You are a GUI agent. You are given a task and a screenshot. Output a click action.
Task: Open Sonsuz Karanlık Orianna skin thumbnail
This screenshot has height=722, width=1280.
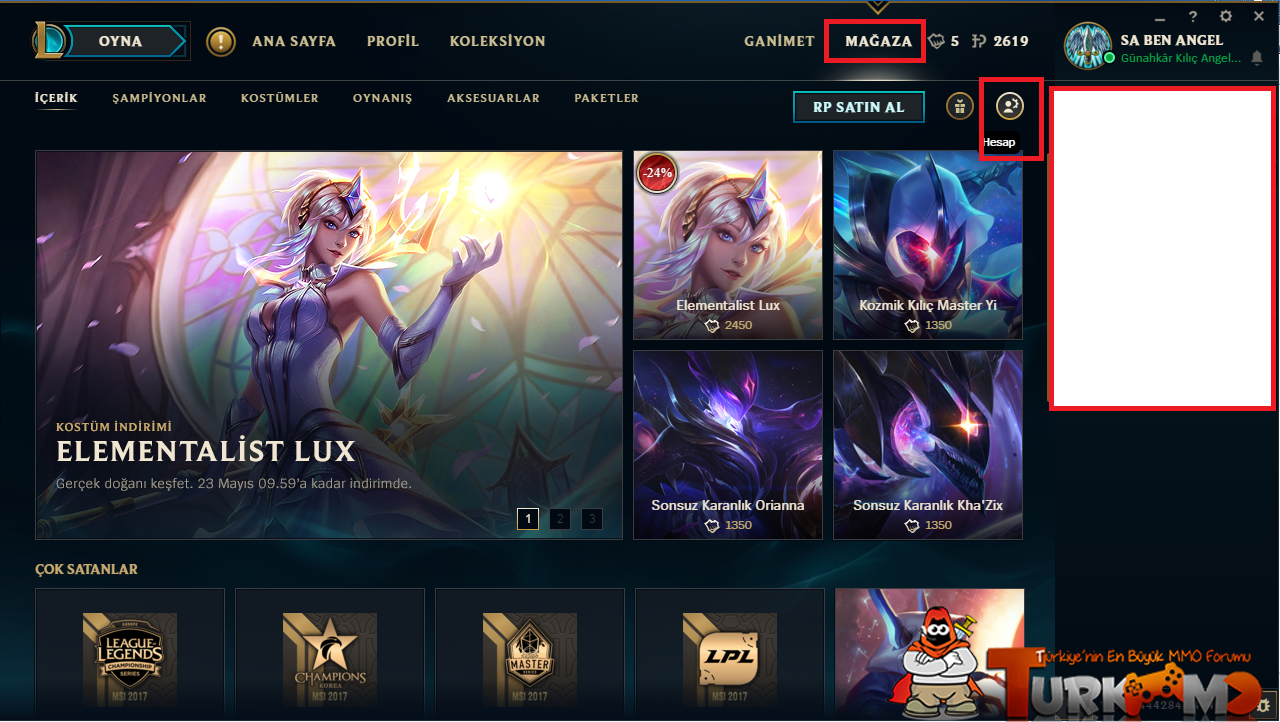pos(728,445)
